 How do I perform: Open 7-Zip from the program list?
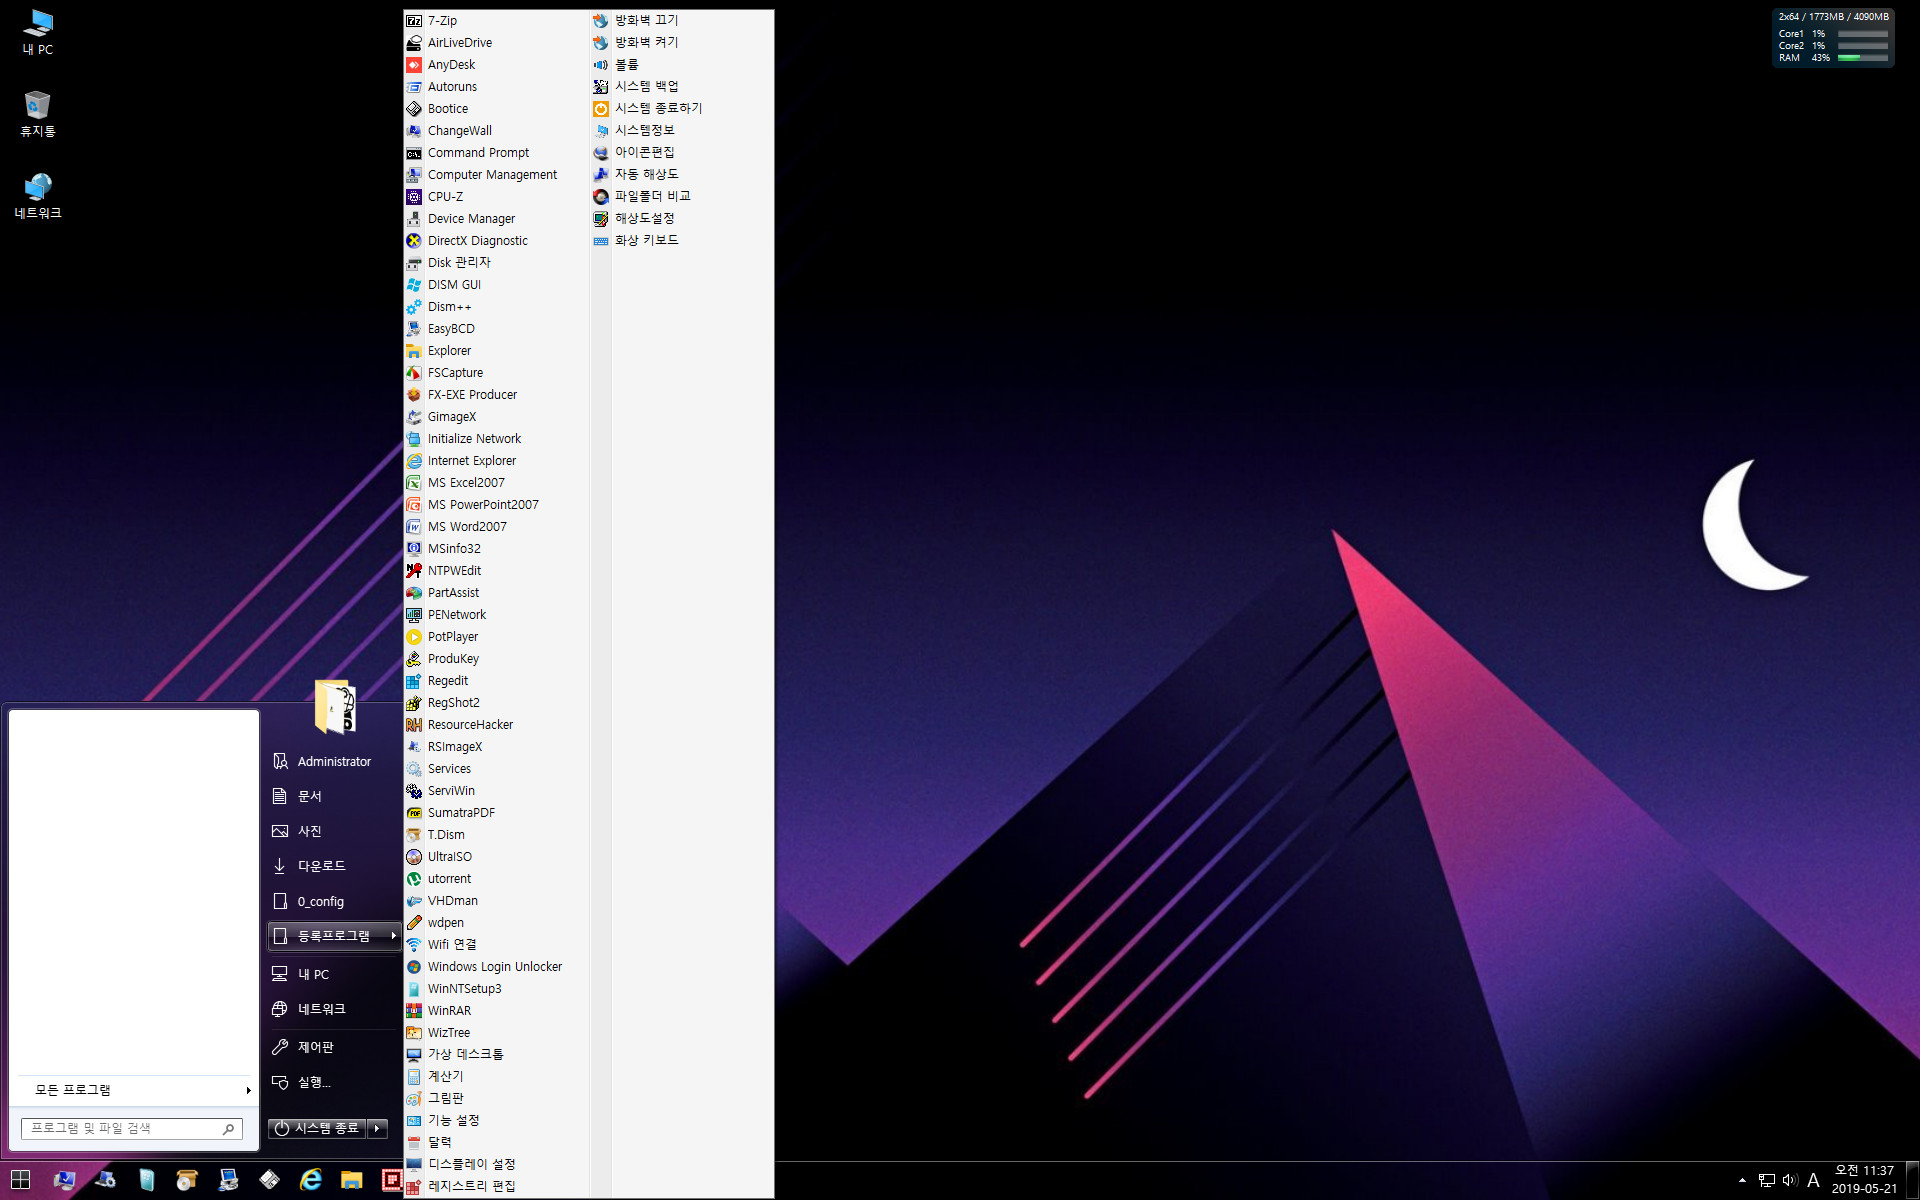pos(496,21)
